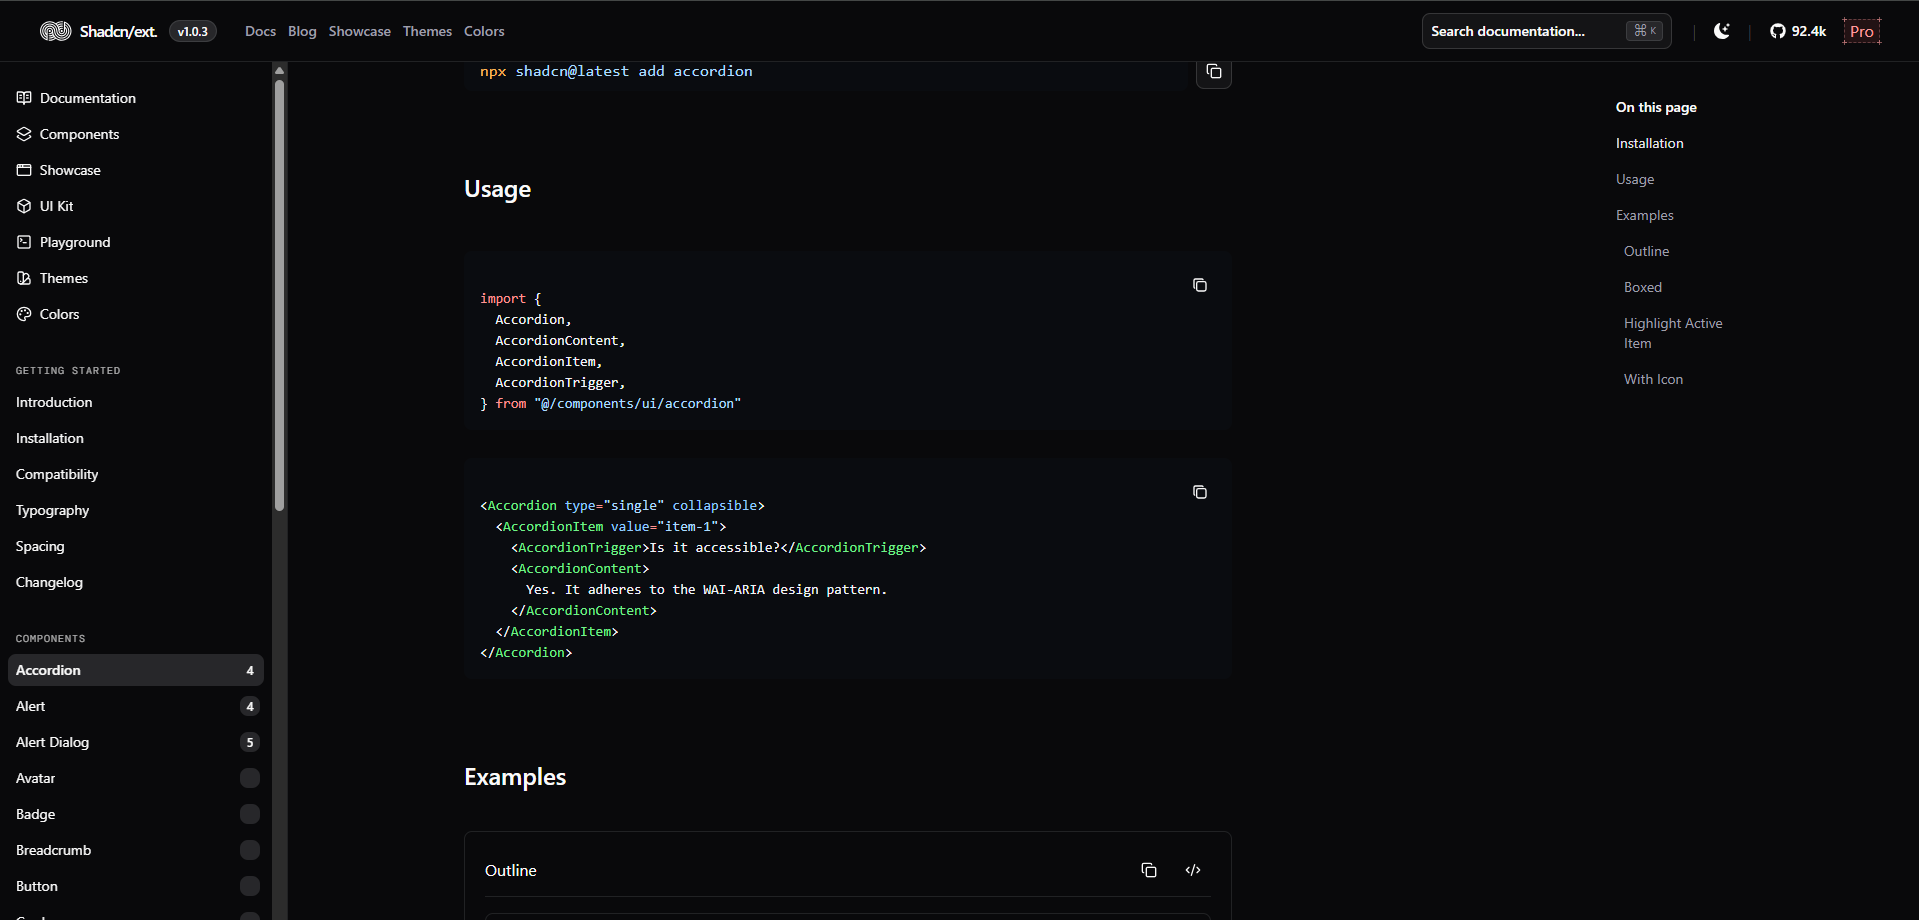View code for Outline example
1919x920 pixels.
pyautogui.click(x=1192, y=870)
